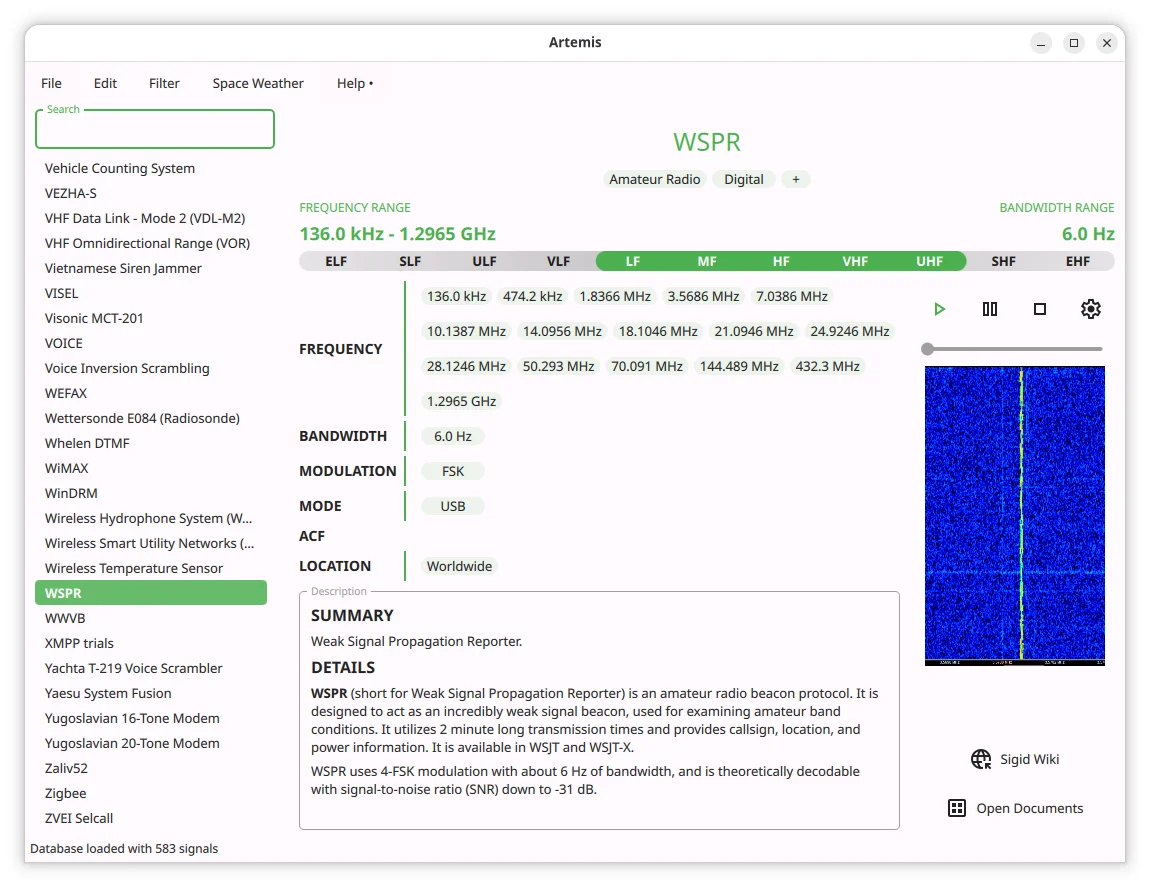Viewport: 1150px width, 887px height.
Task: Click the 144.489 MHz frequency chip
Action: coord(739,366)
